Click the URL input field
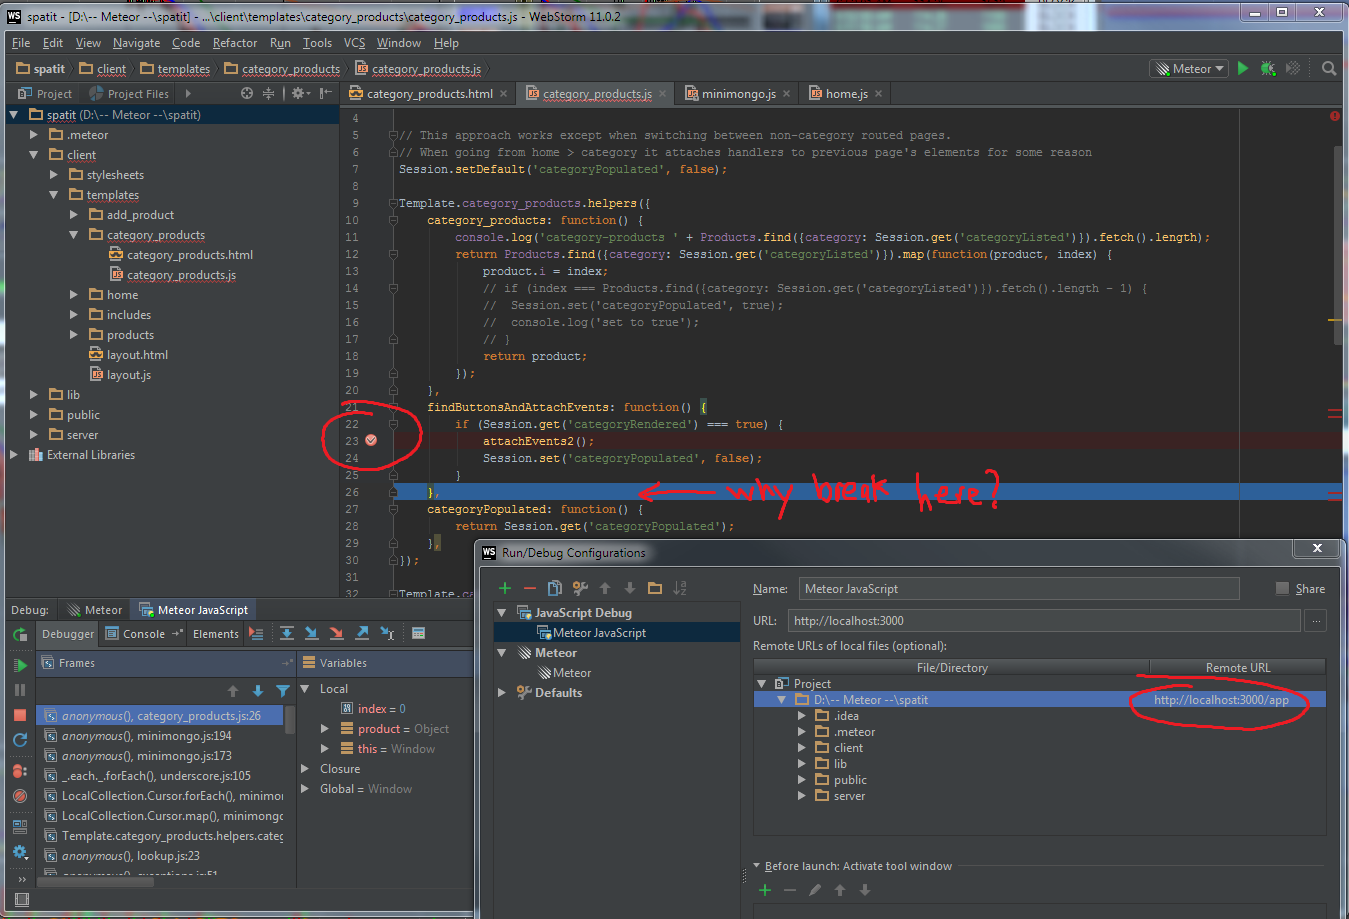This screenshot has width=1349, height=919. [x=1044, y=621]
